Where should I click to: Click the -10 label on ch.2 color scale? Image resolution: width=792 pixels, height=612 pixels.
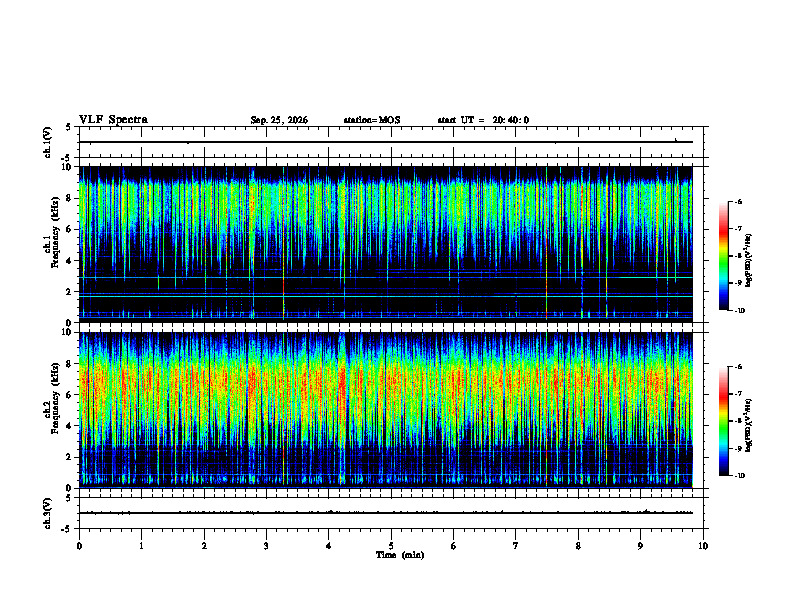[x=740, y=475]
